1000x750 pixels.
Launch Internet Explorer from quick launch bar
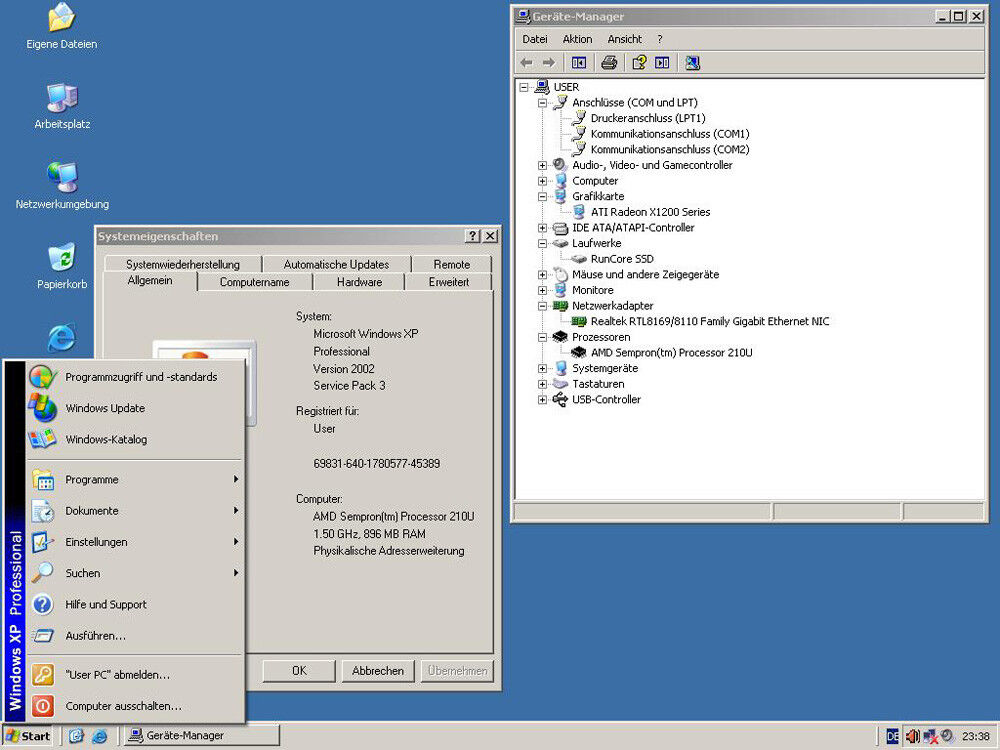coord(99,735)
